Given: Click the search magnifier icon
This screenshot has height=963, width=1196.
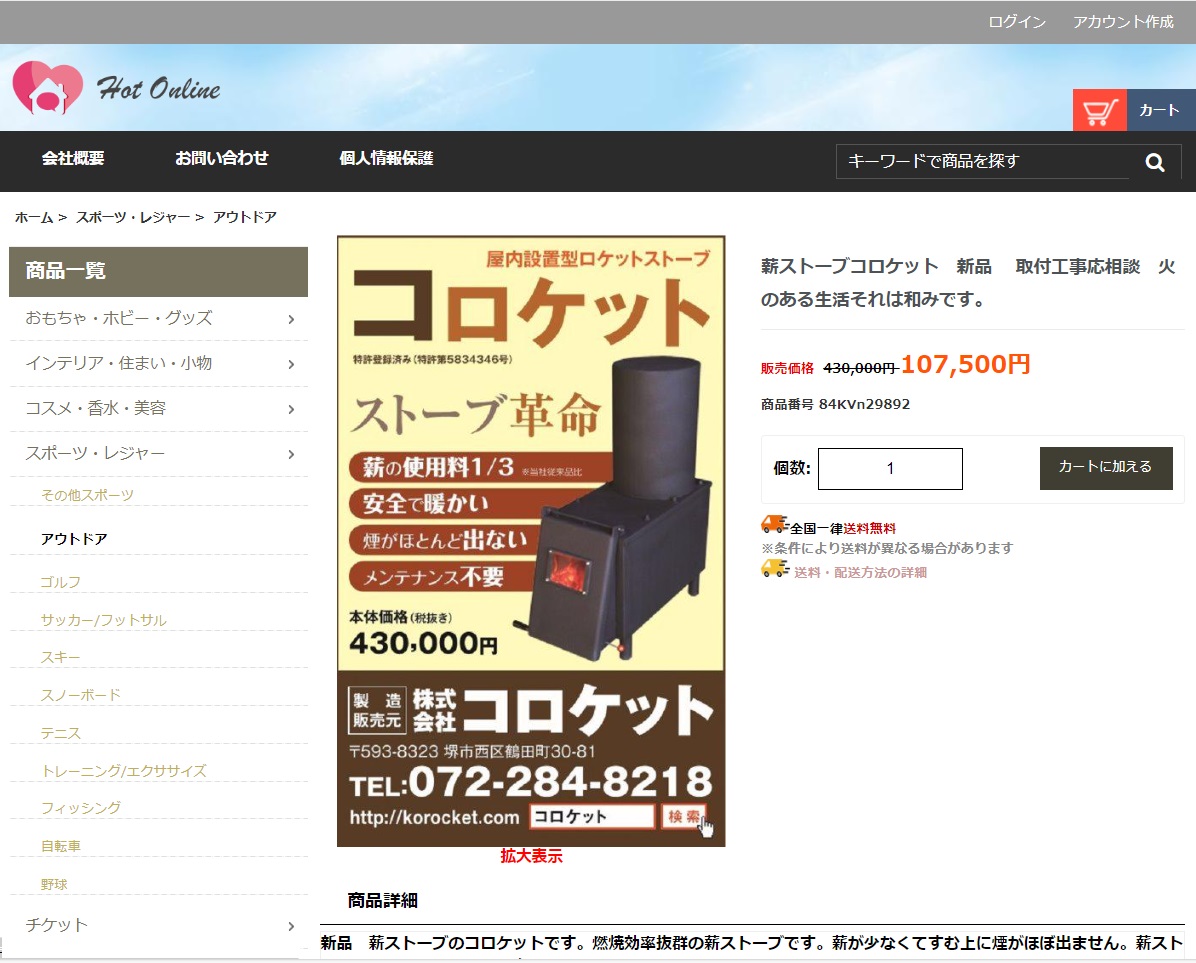Looking at the screenshot, I should [1155, 162].
